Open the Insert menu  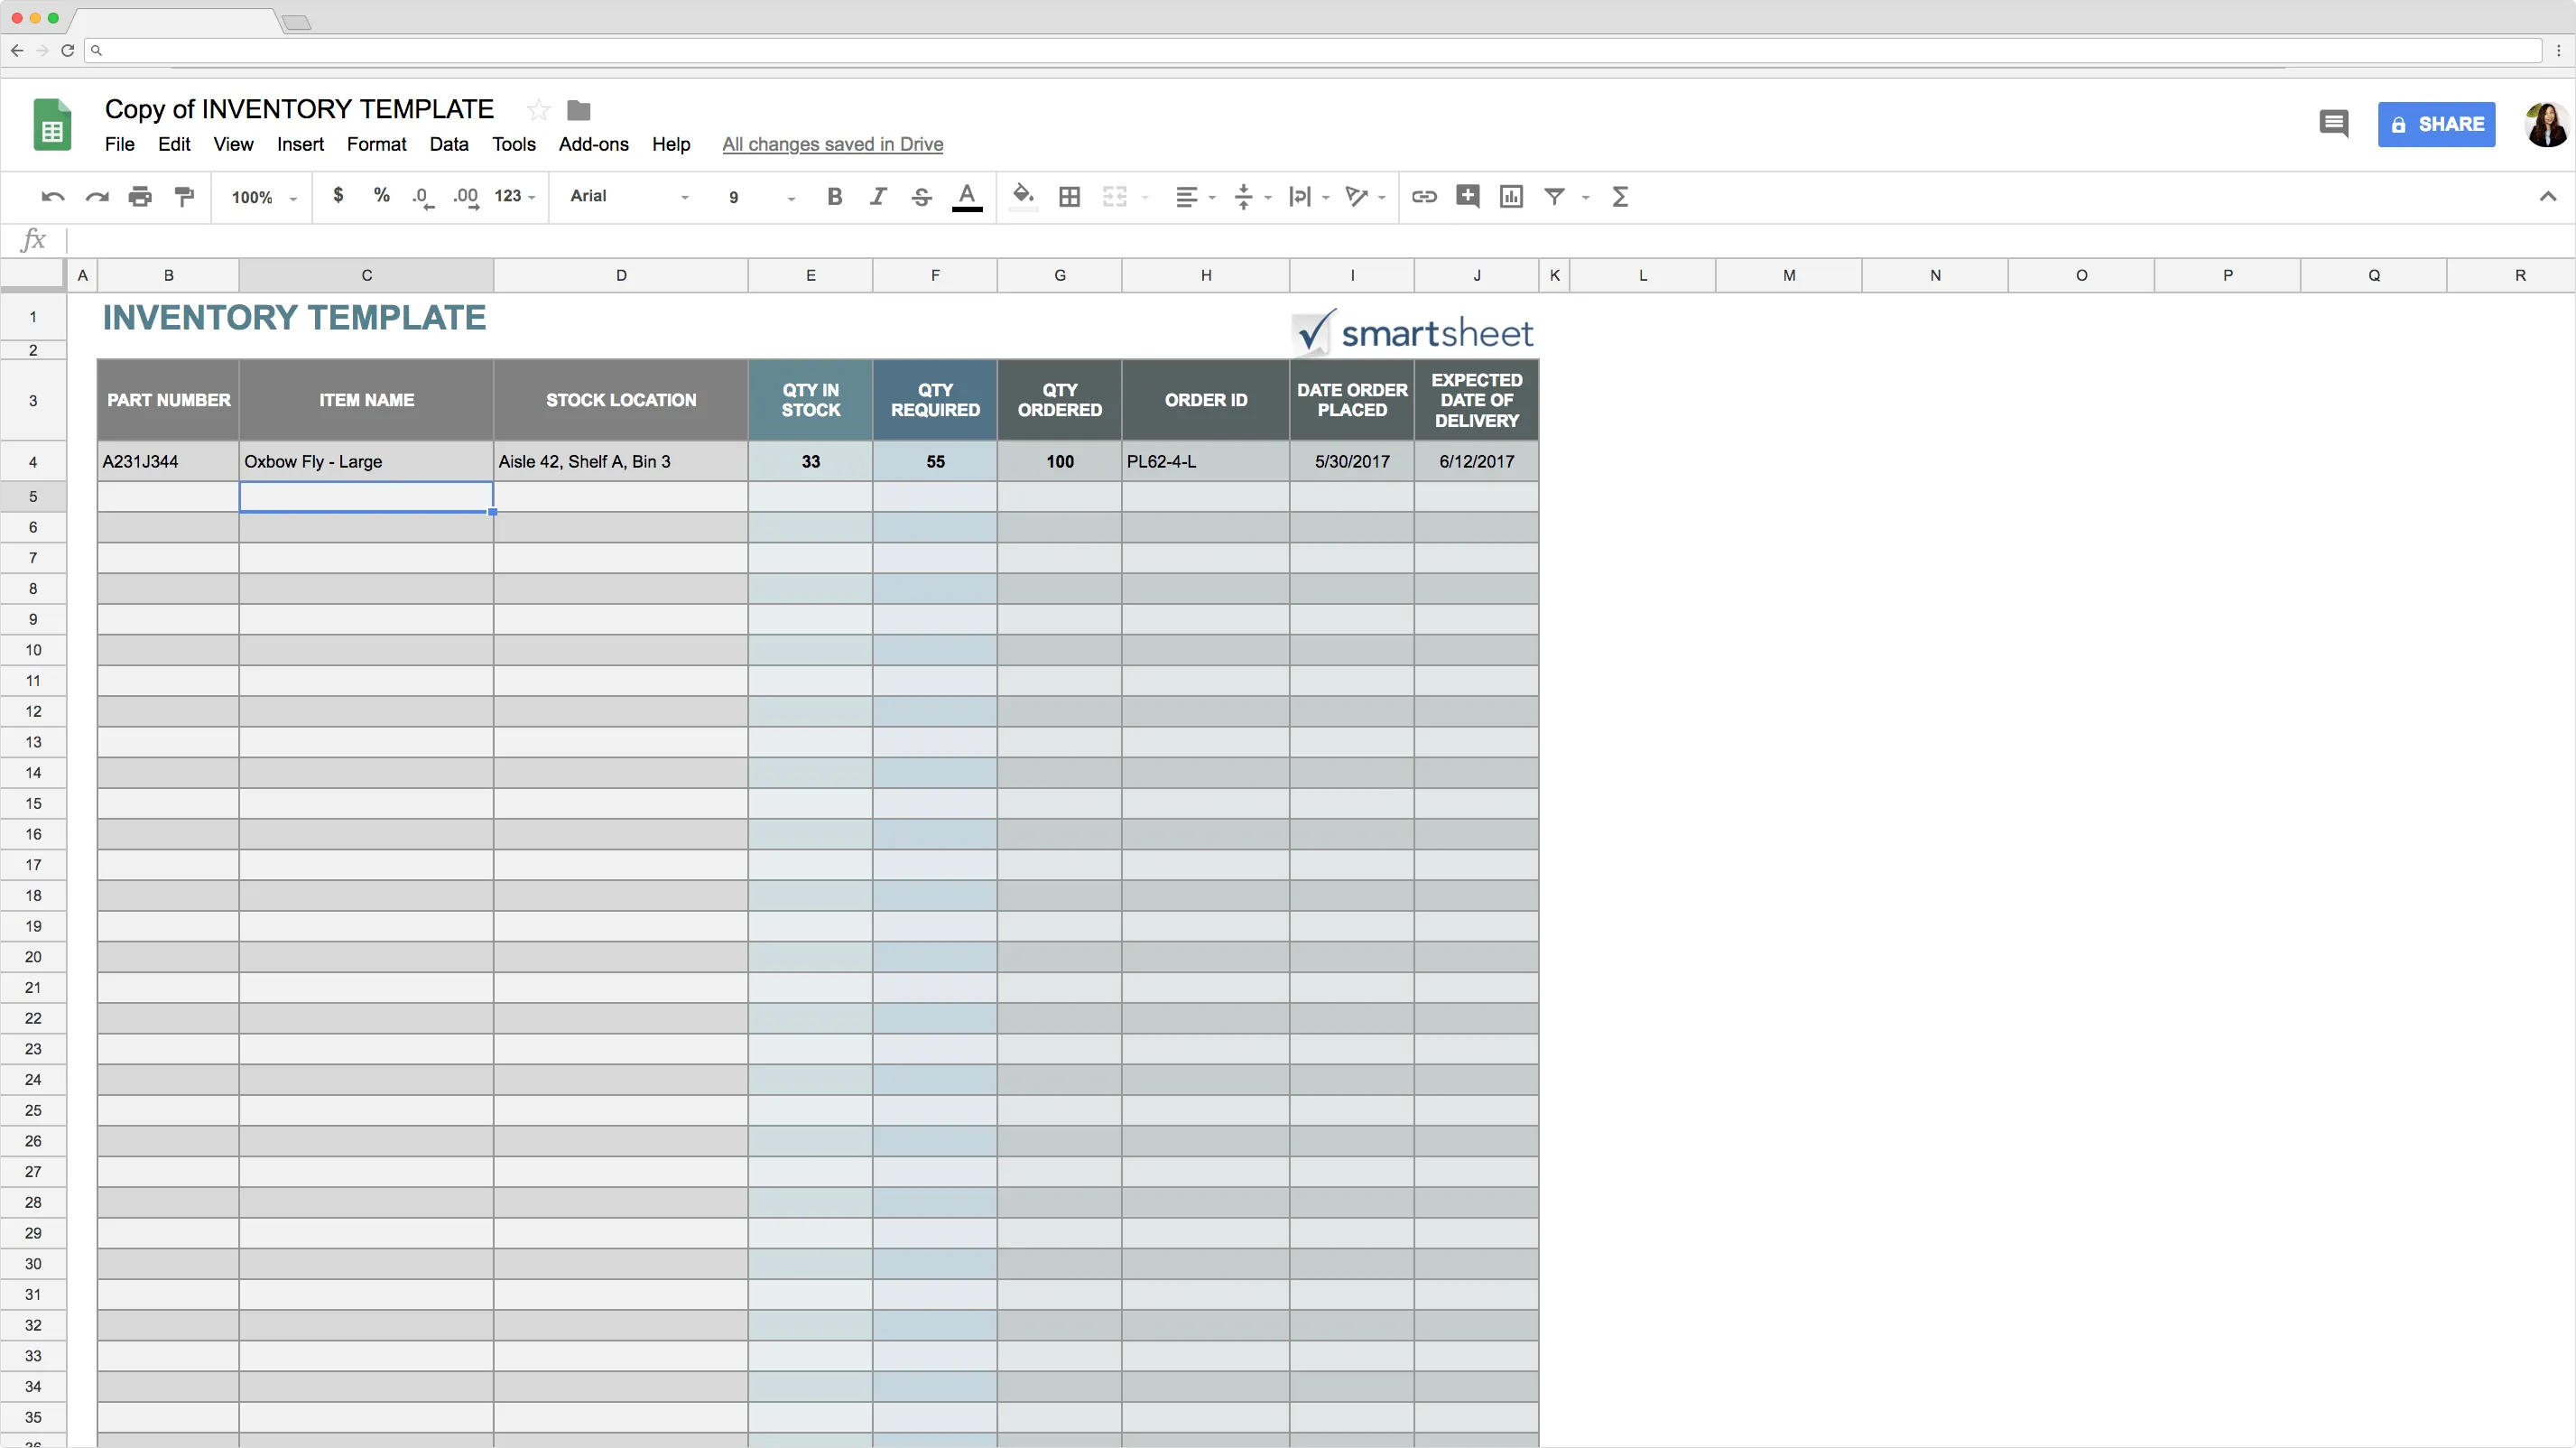coord(301,144)
